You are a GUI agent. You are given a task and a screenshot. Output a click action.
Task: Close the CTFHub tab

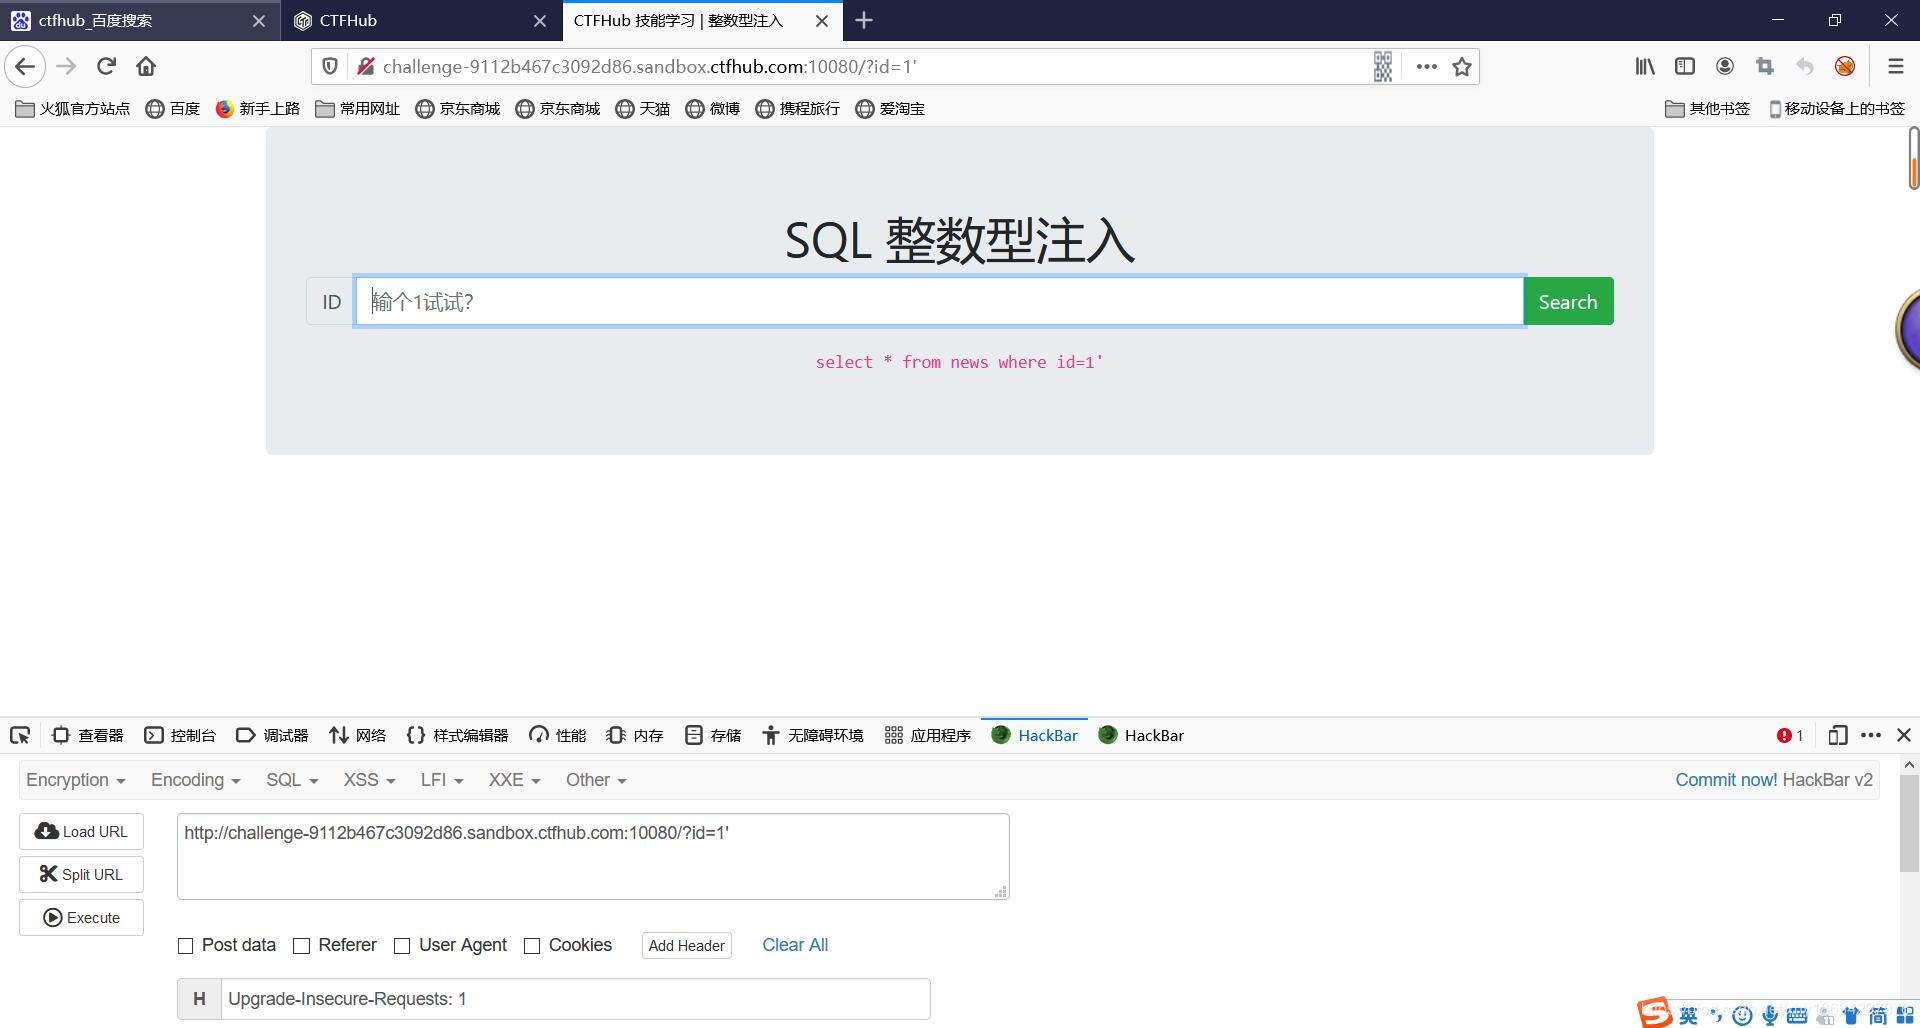click(540, 21)
